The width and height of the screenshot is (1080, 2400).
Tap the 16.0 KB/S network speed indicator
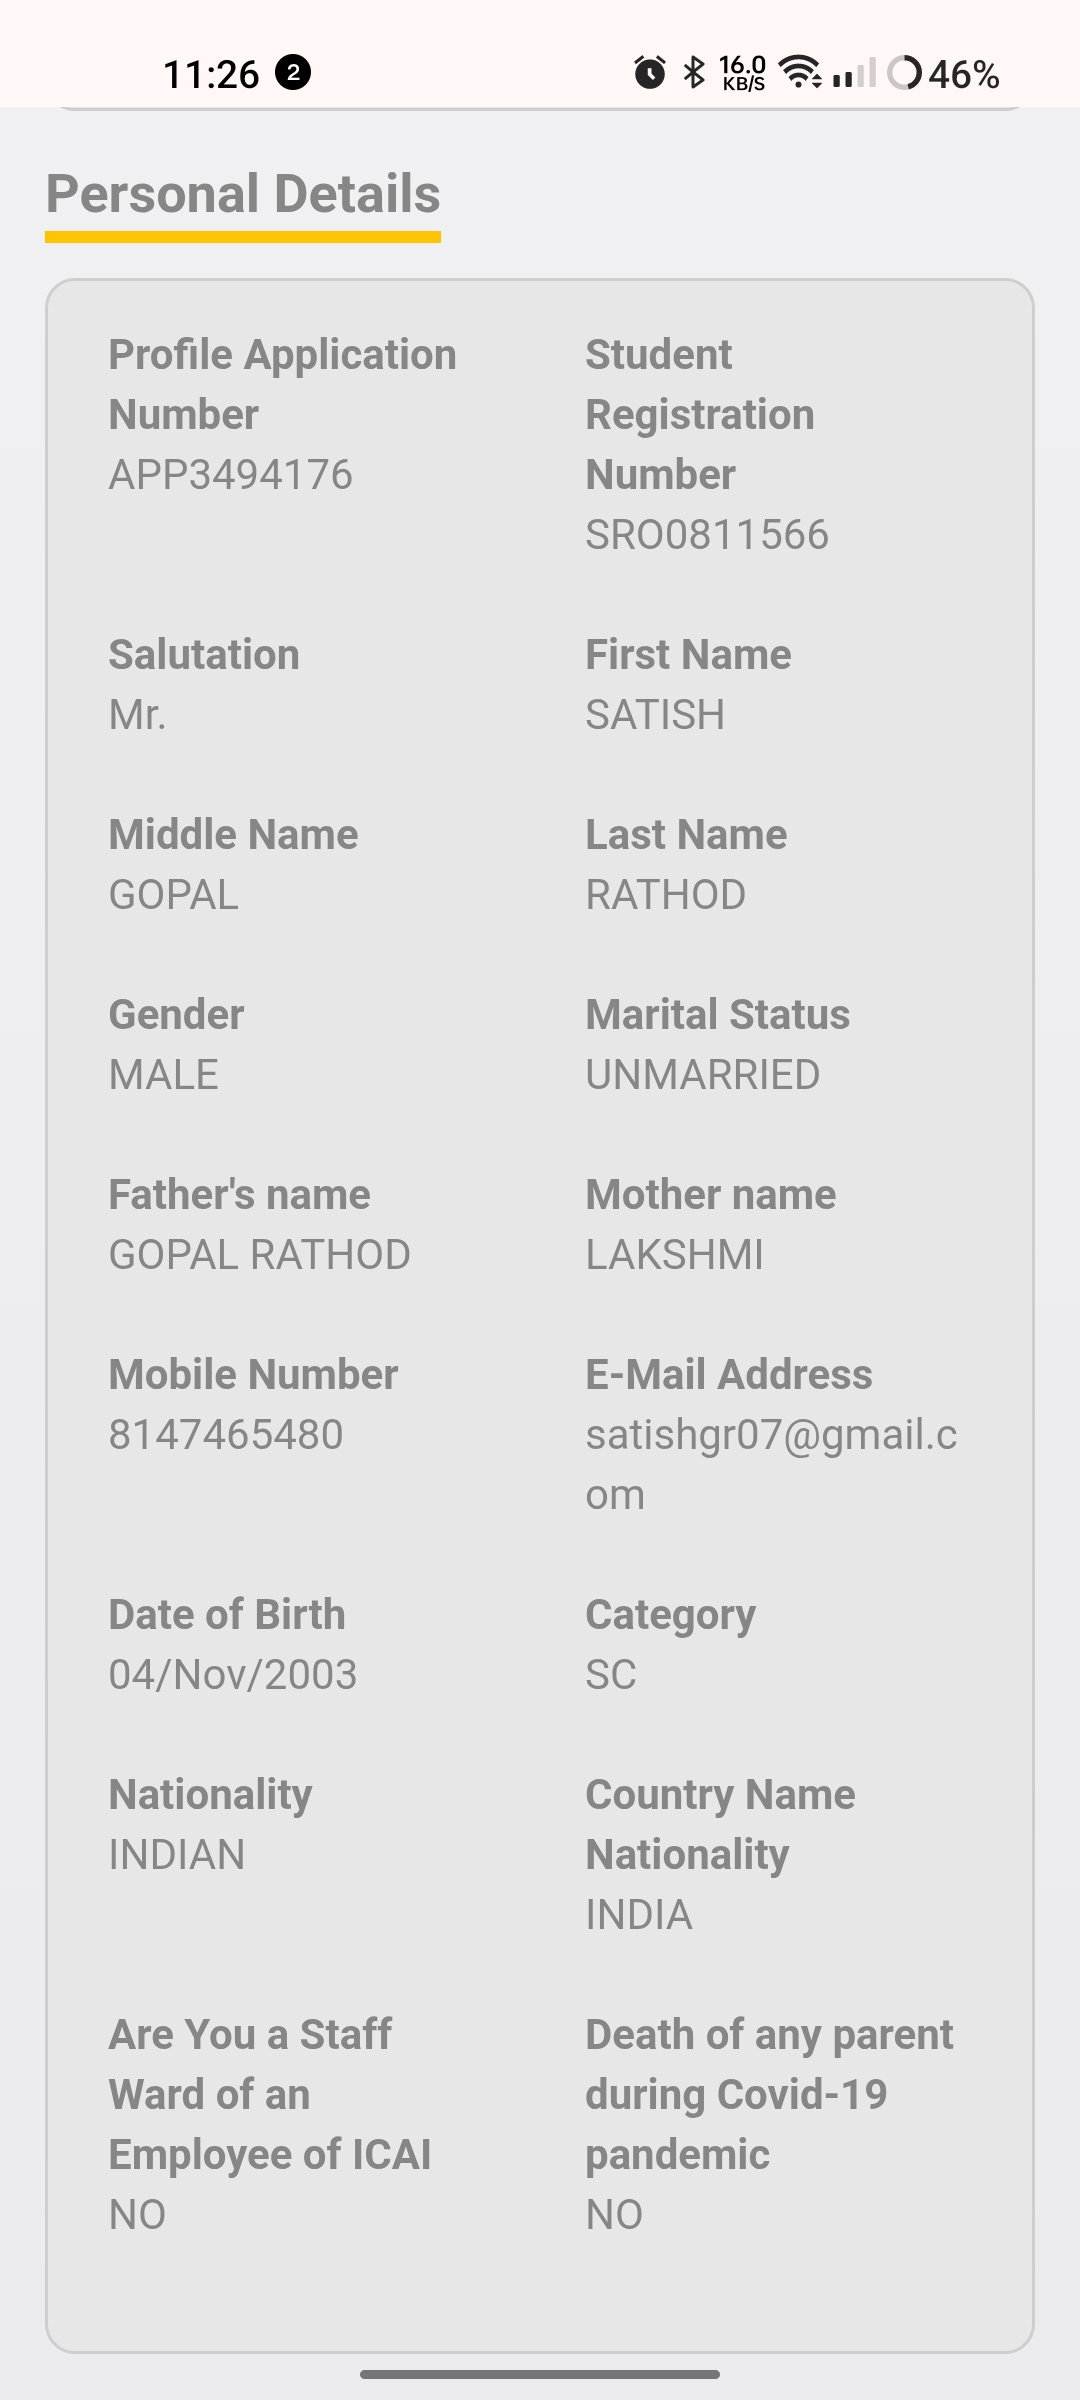[x=743, y=73]
